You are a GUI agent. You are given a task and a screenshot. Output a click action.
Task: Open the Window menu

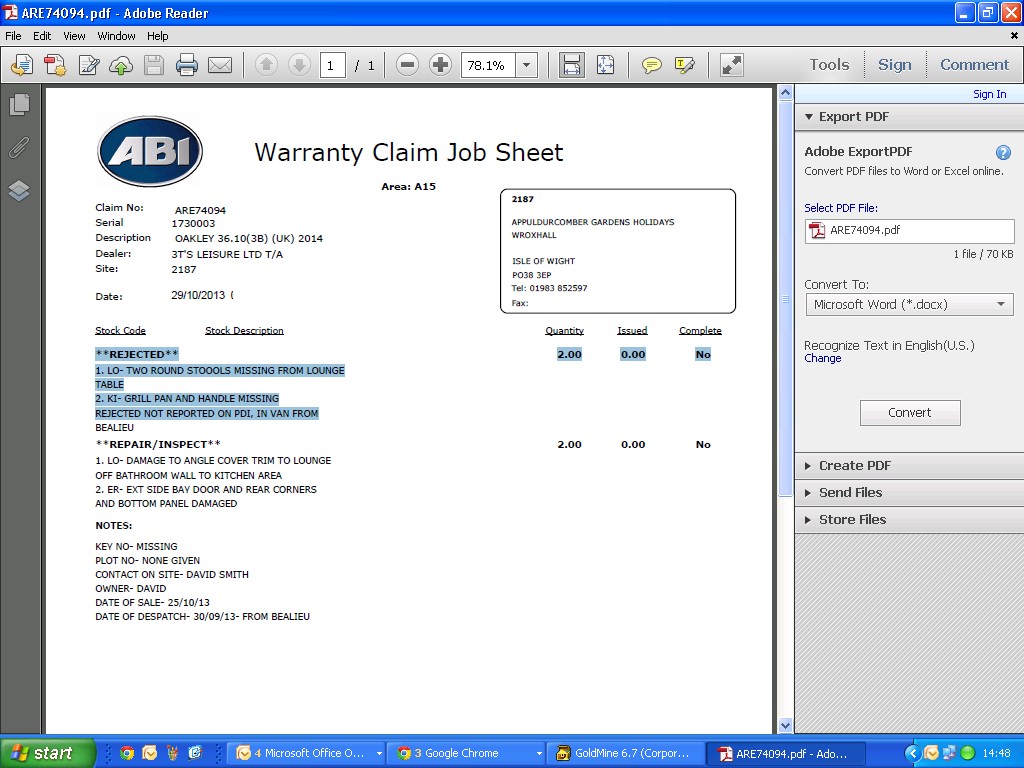click(116, 36)
